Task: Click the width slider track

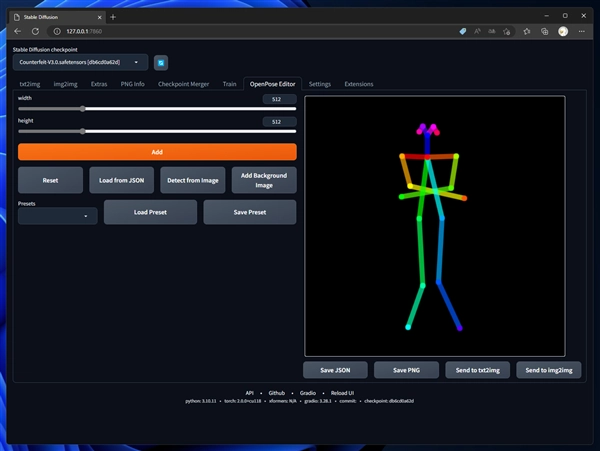Action: pyautogui.click(x=155, y=108)
